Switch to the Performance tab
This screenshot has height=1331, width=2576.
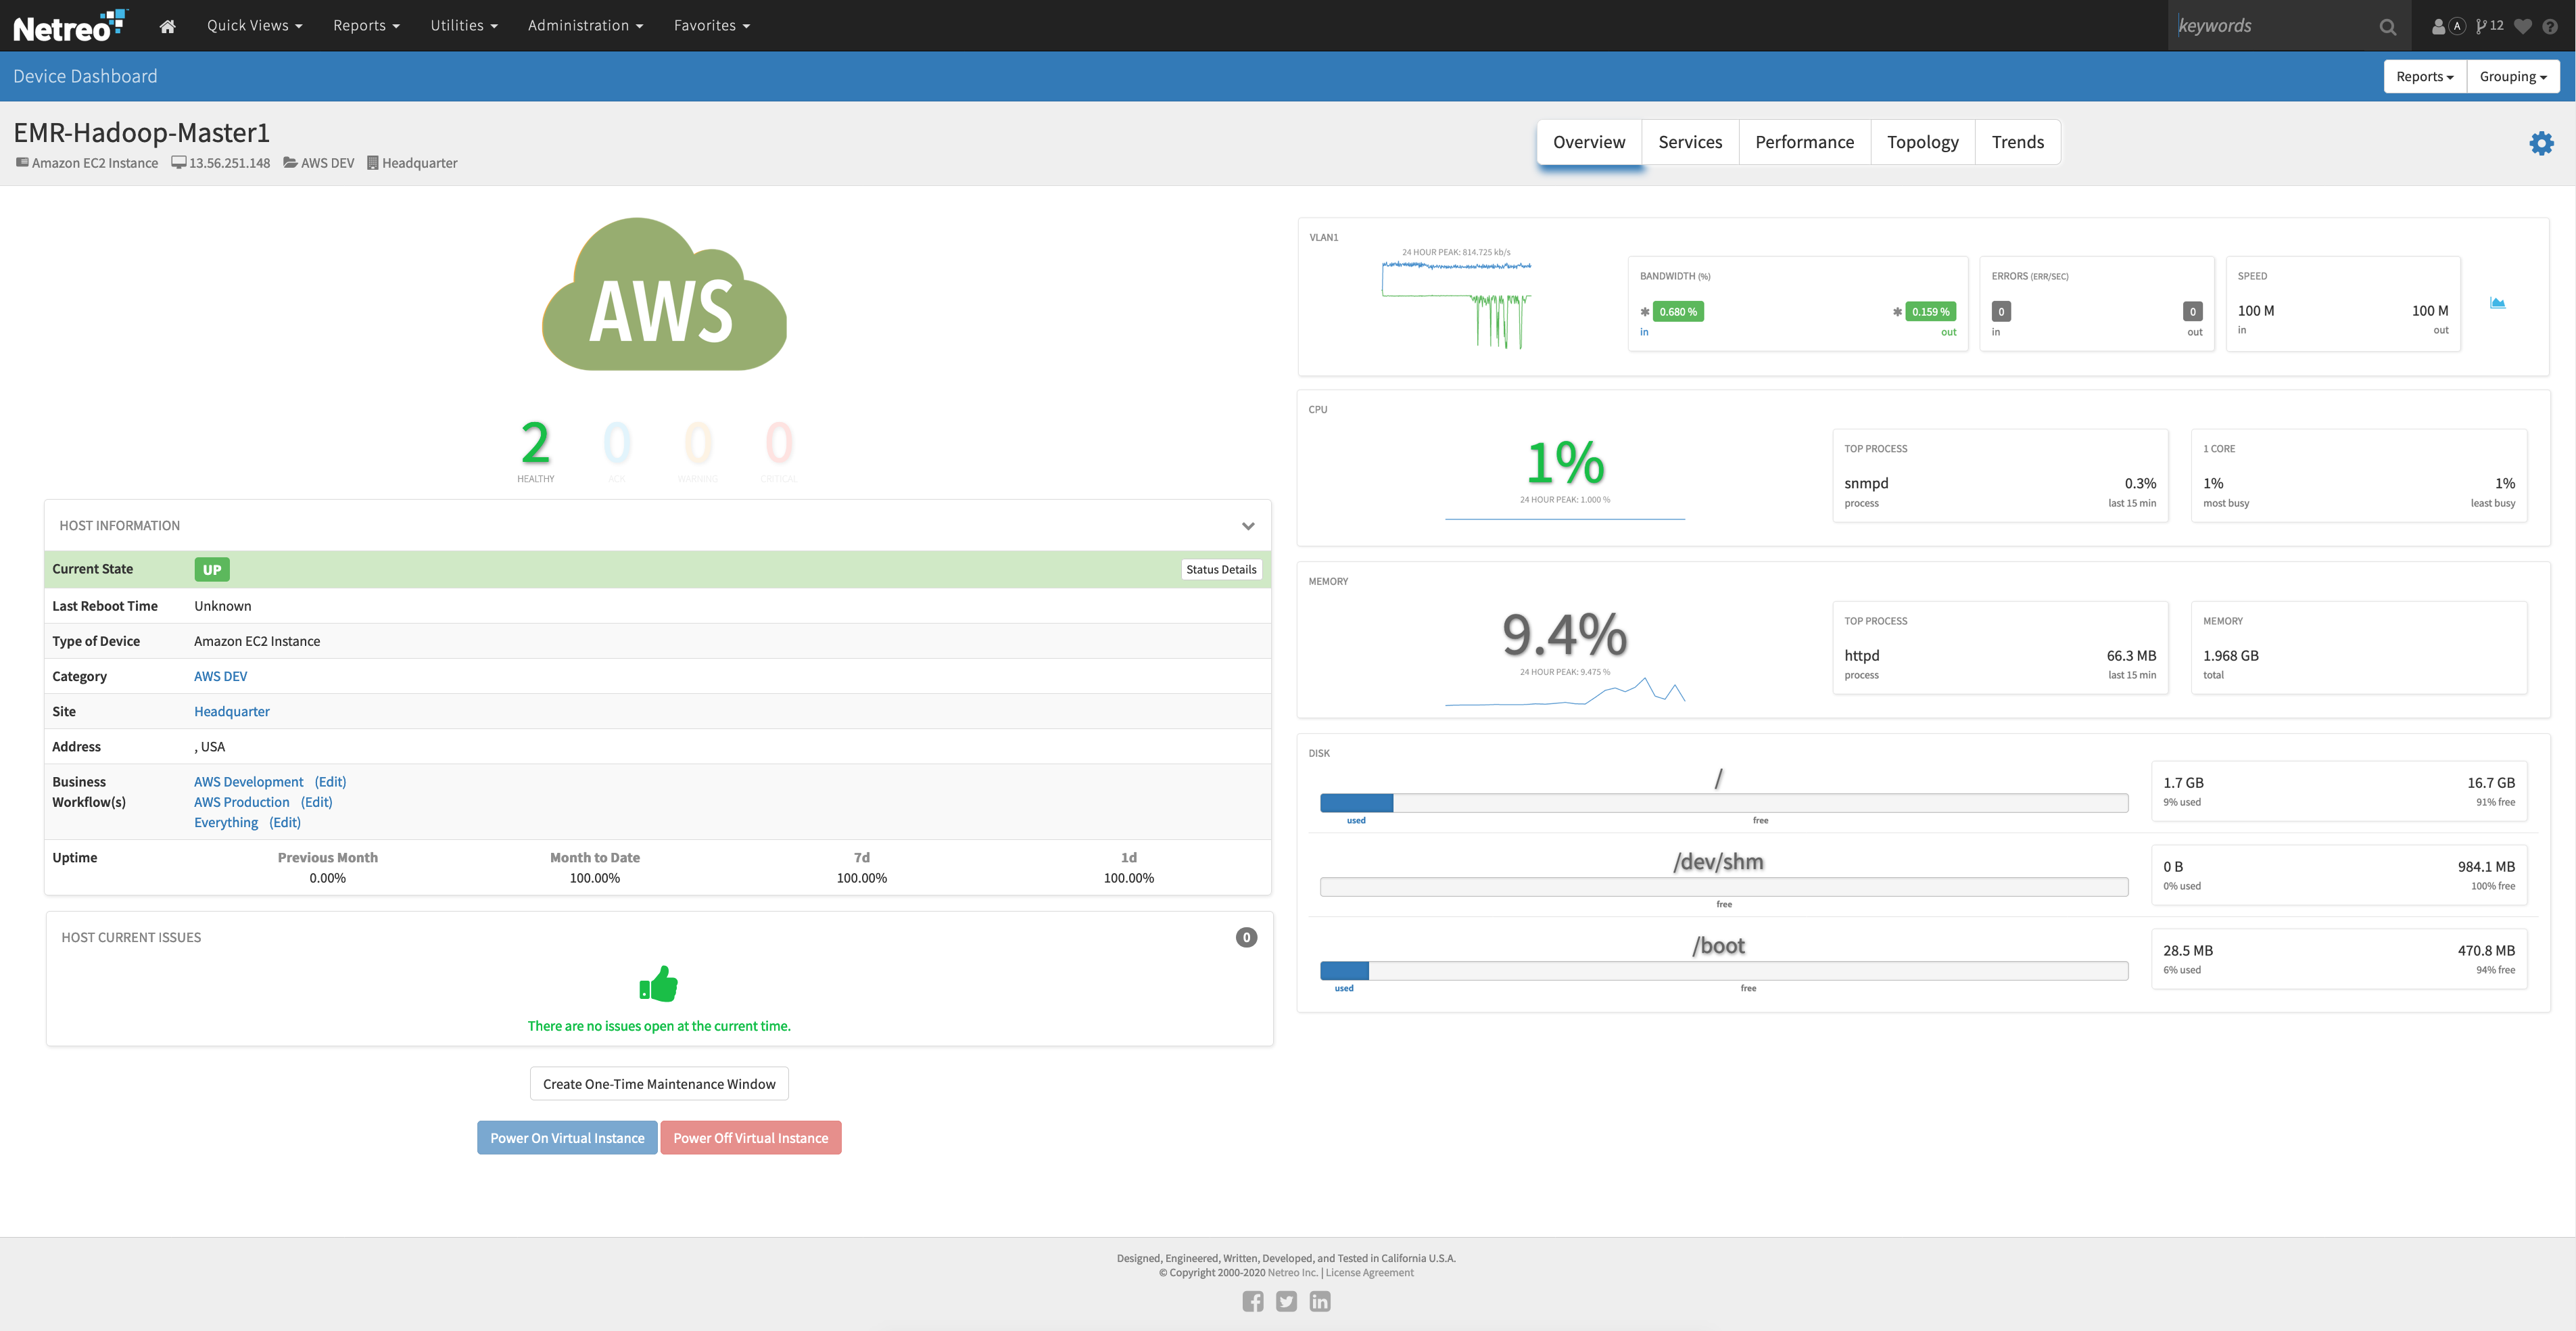[1804, 142]
